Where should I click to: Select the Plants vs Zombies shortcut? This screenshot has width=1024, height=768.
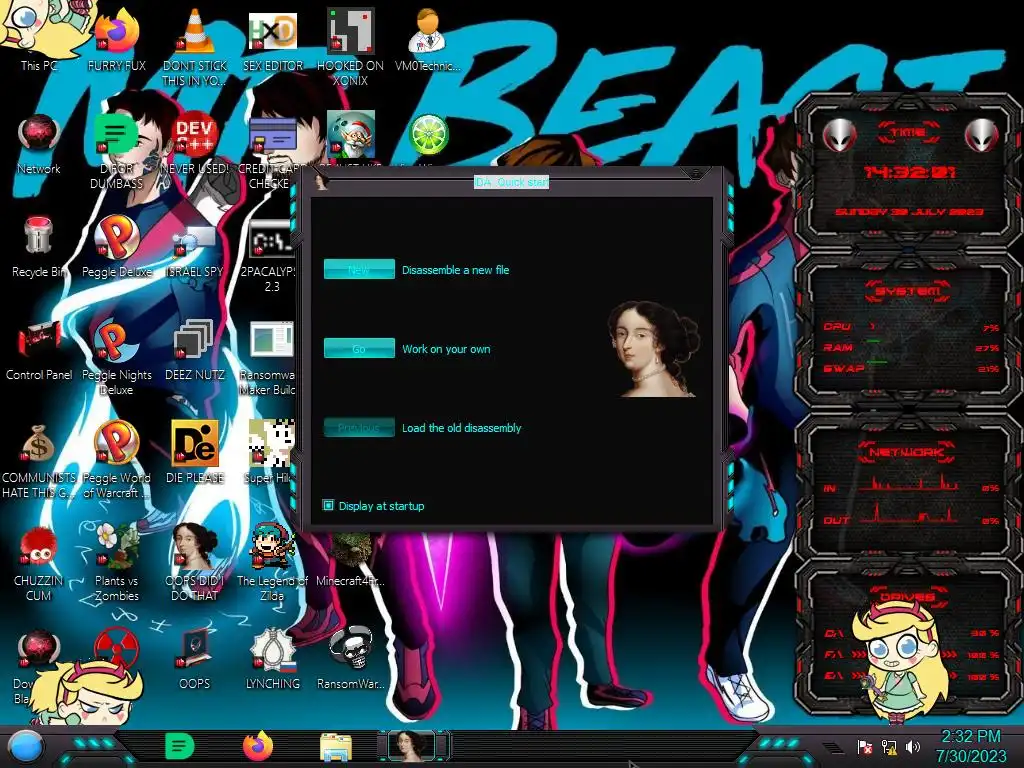117,562
